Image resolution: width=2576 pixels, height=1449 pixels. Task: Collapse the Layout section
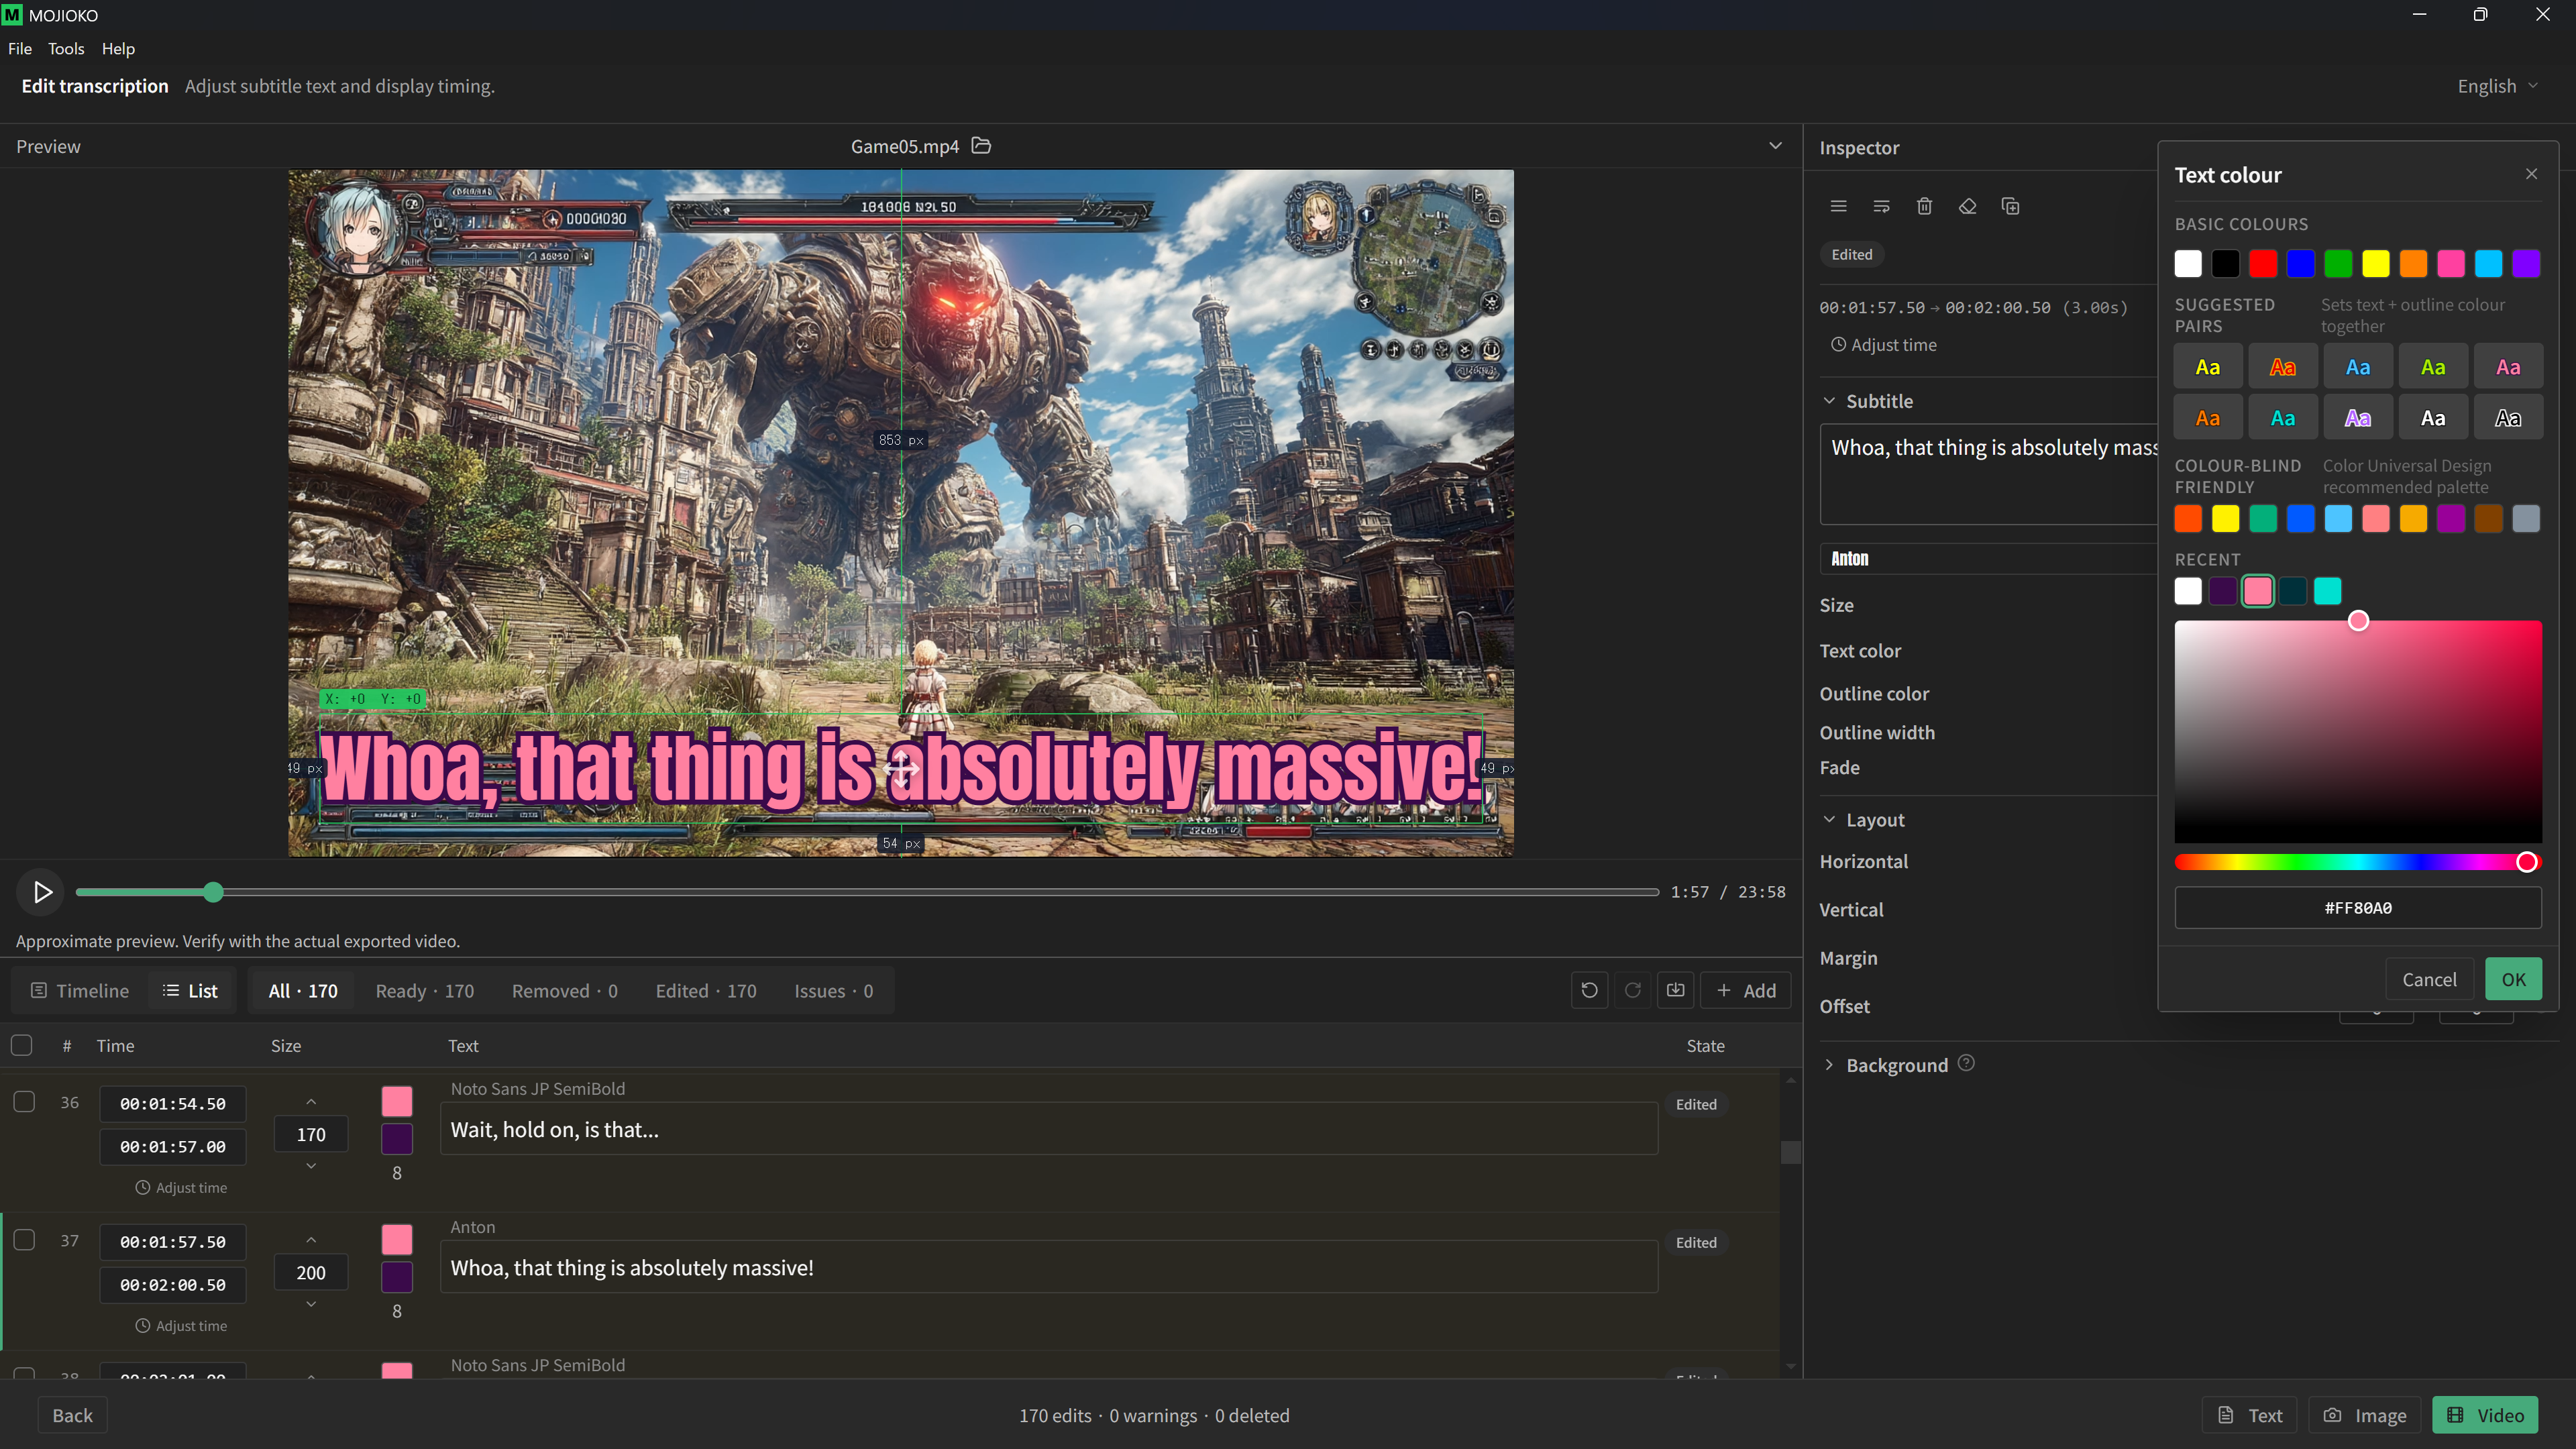1829,819
